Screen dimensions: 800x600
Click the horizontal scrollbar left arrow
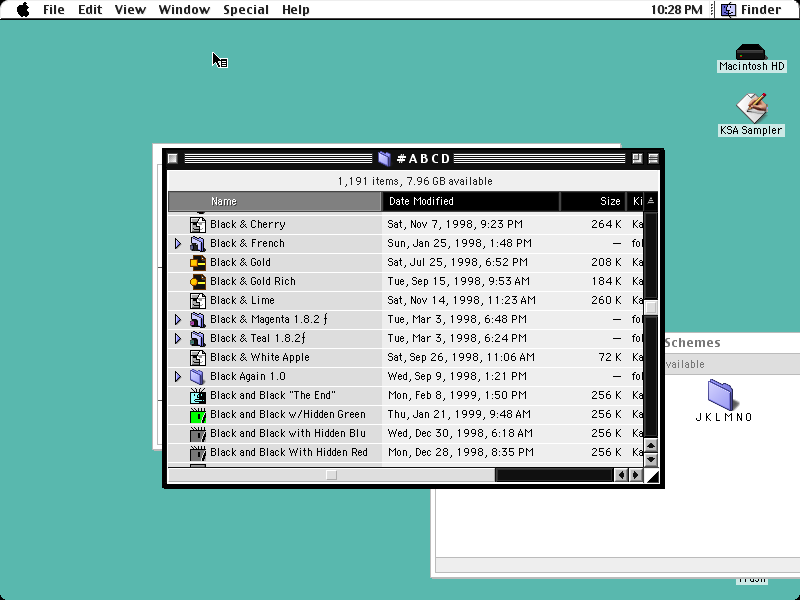click(x=621, y=476)
